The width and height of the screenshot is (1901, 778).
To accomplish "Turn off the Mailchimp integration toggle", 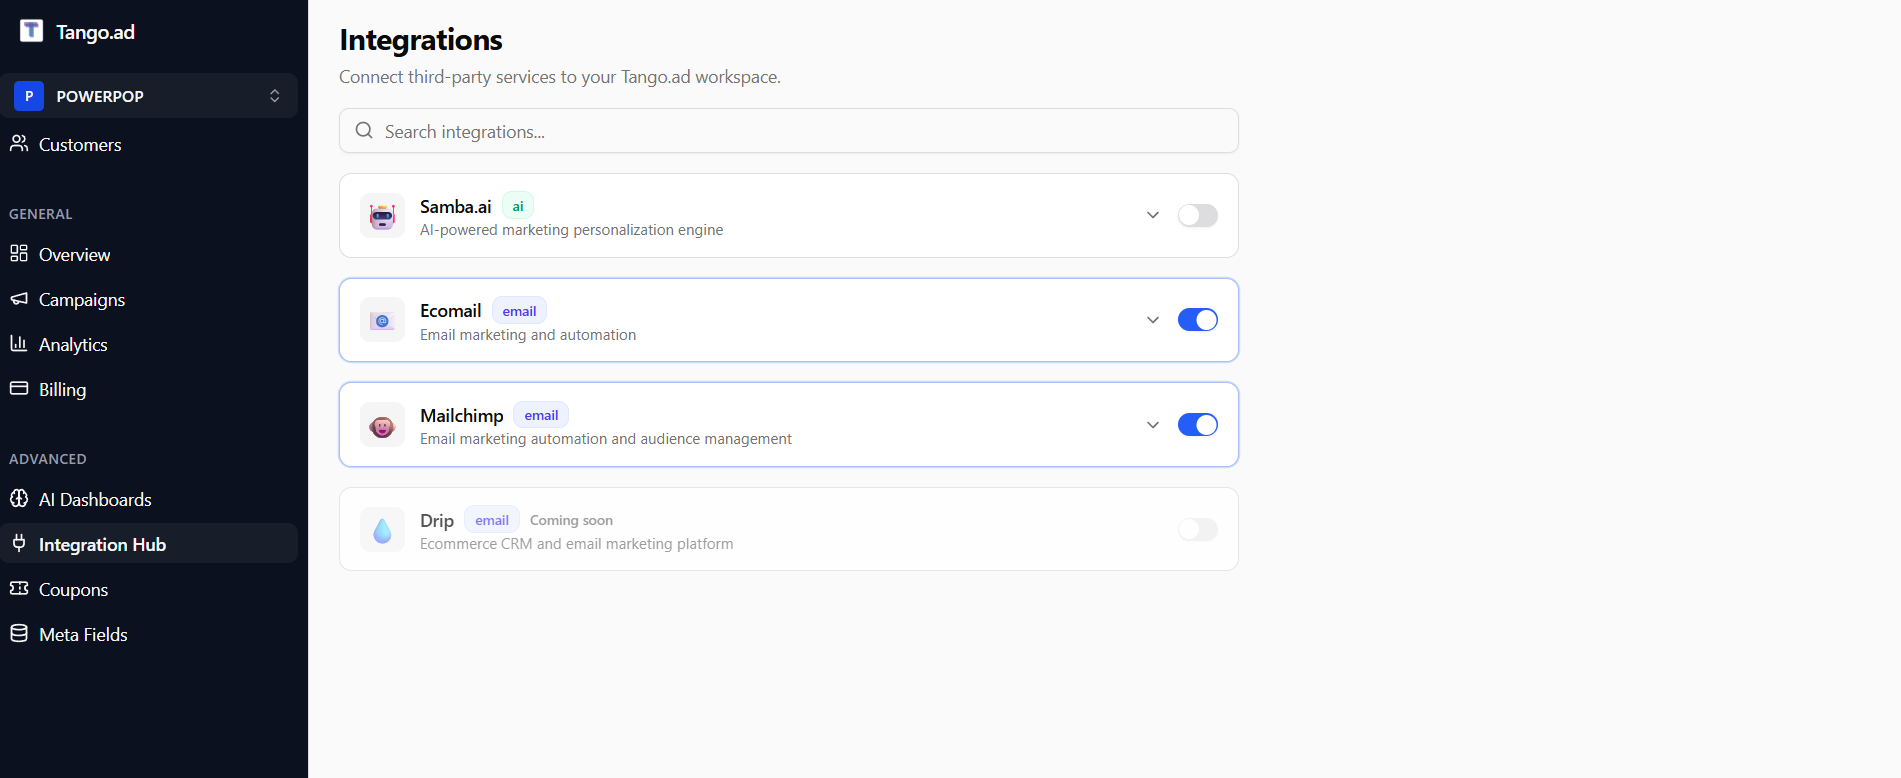I will pos(1198,425).
